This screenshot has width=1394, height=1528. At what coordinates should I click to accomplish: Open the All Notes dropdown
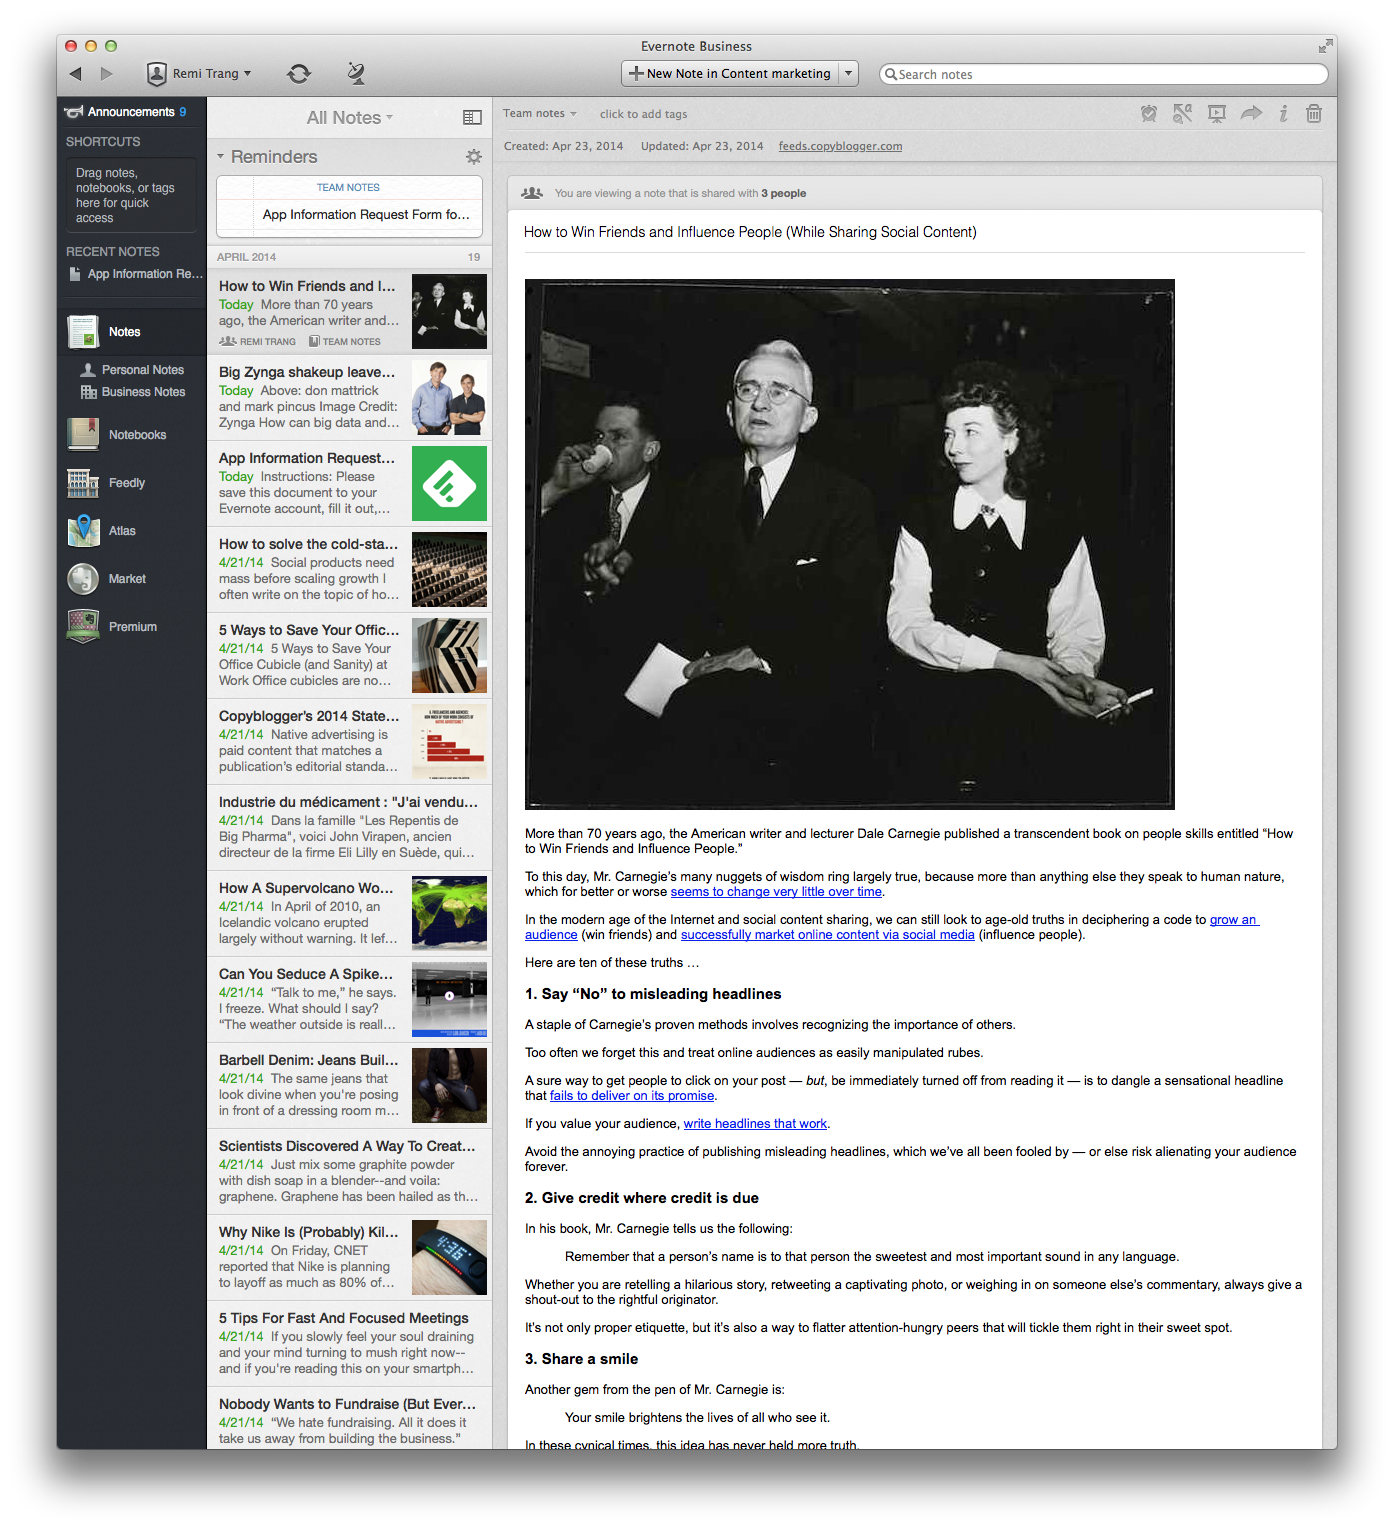(x=349, y=118)
